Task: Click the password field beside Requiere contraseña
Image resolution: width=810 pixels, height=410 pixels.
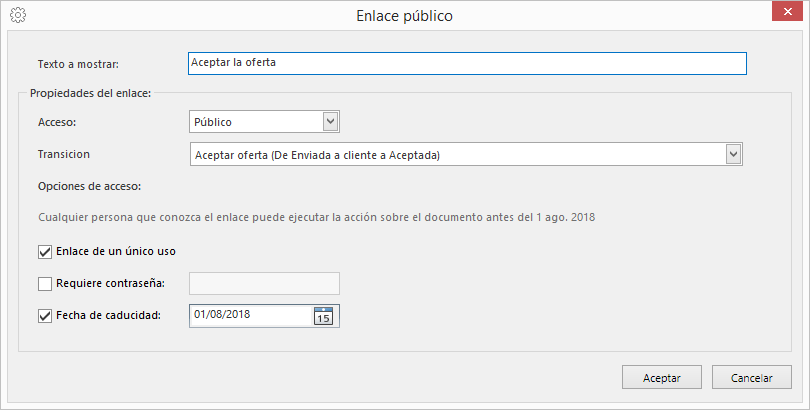Action: [264, 283]
